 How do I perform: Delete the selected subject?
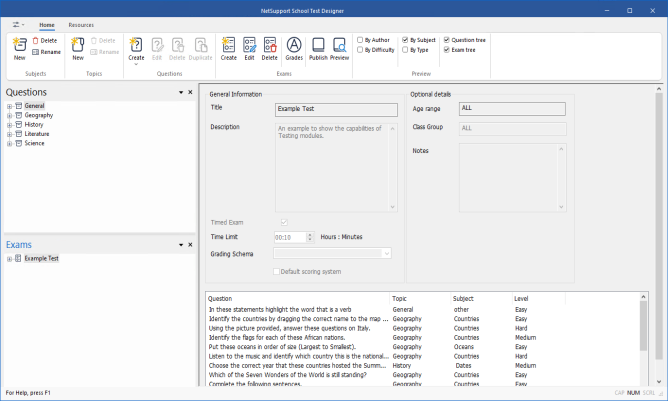pos(45,40)
